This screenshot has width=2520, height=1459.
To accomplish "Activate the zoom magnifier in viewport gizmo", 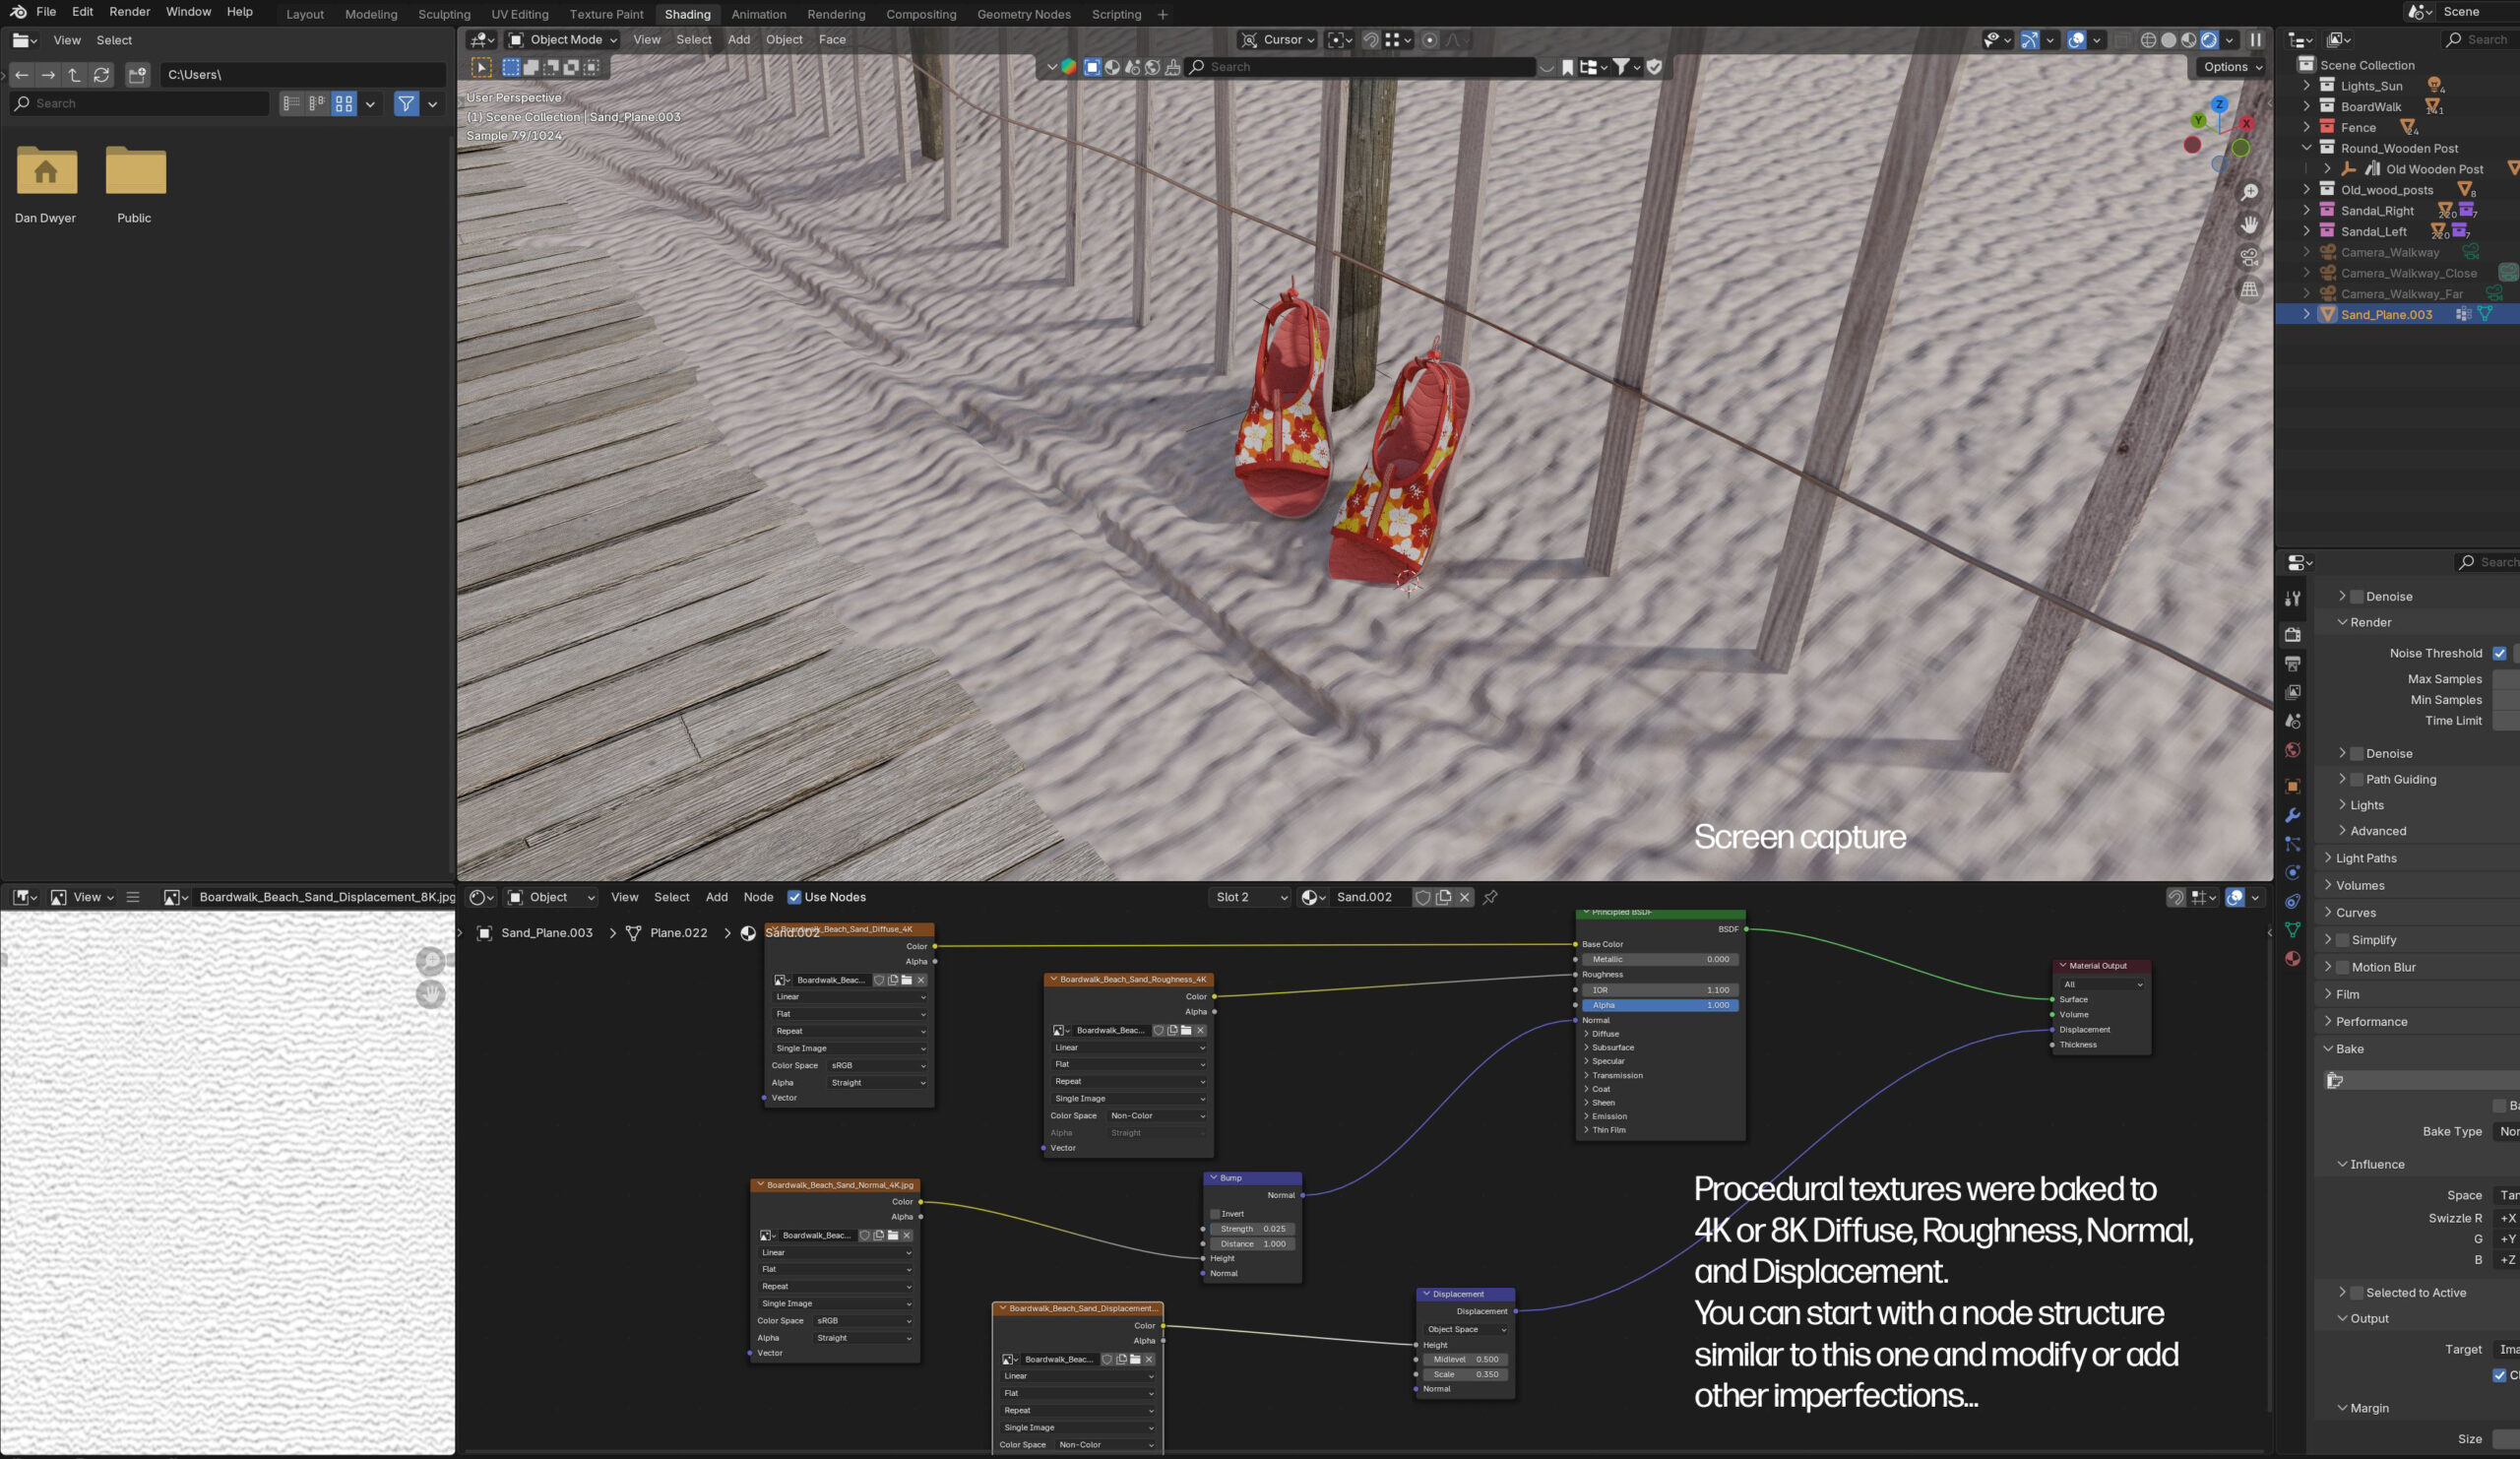I will (x=2249, y=190).
